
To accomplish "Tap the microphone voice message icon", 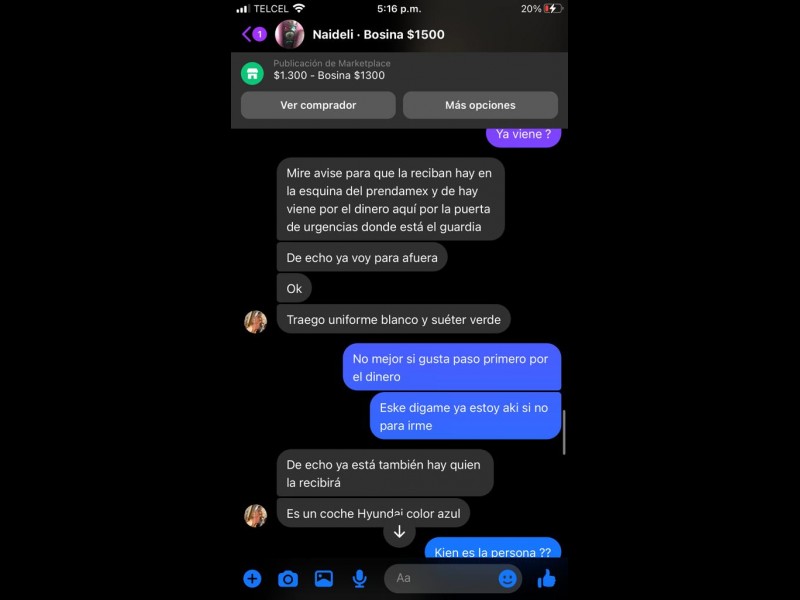I will coord(360,579).
